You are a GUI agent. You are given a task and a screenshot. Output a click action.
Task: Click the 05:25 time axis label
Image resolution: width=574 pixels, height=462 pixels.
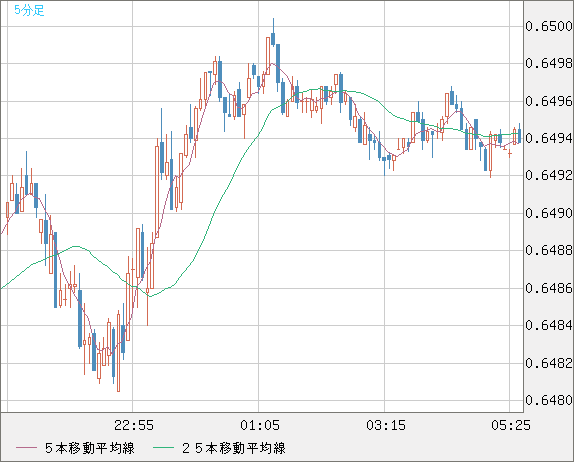(511, 425)
